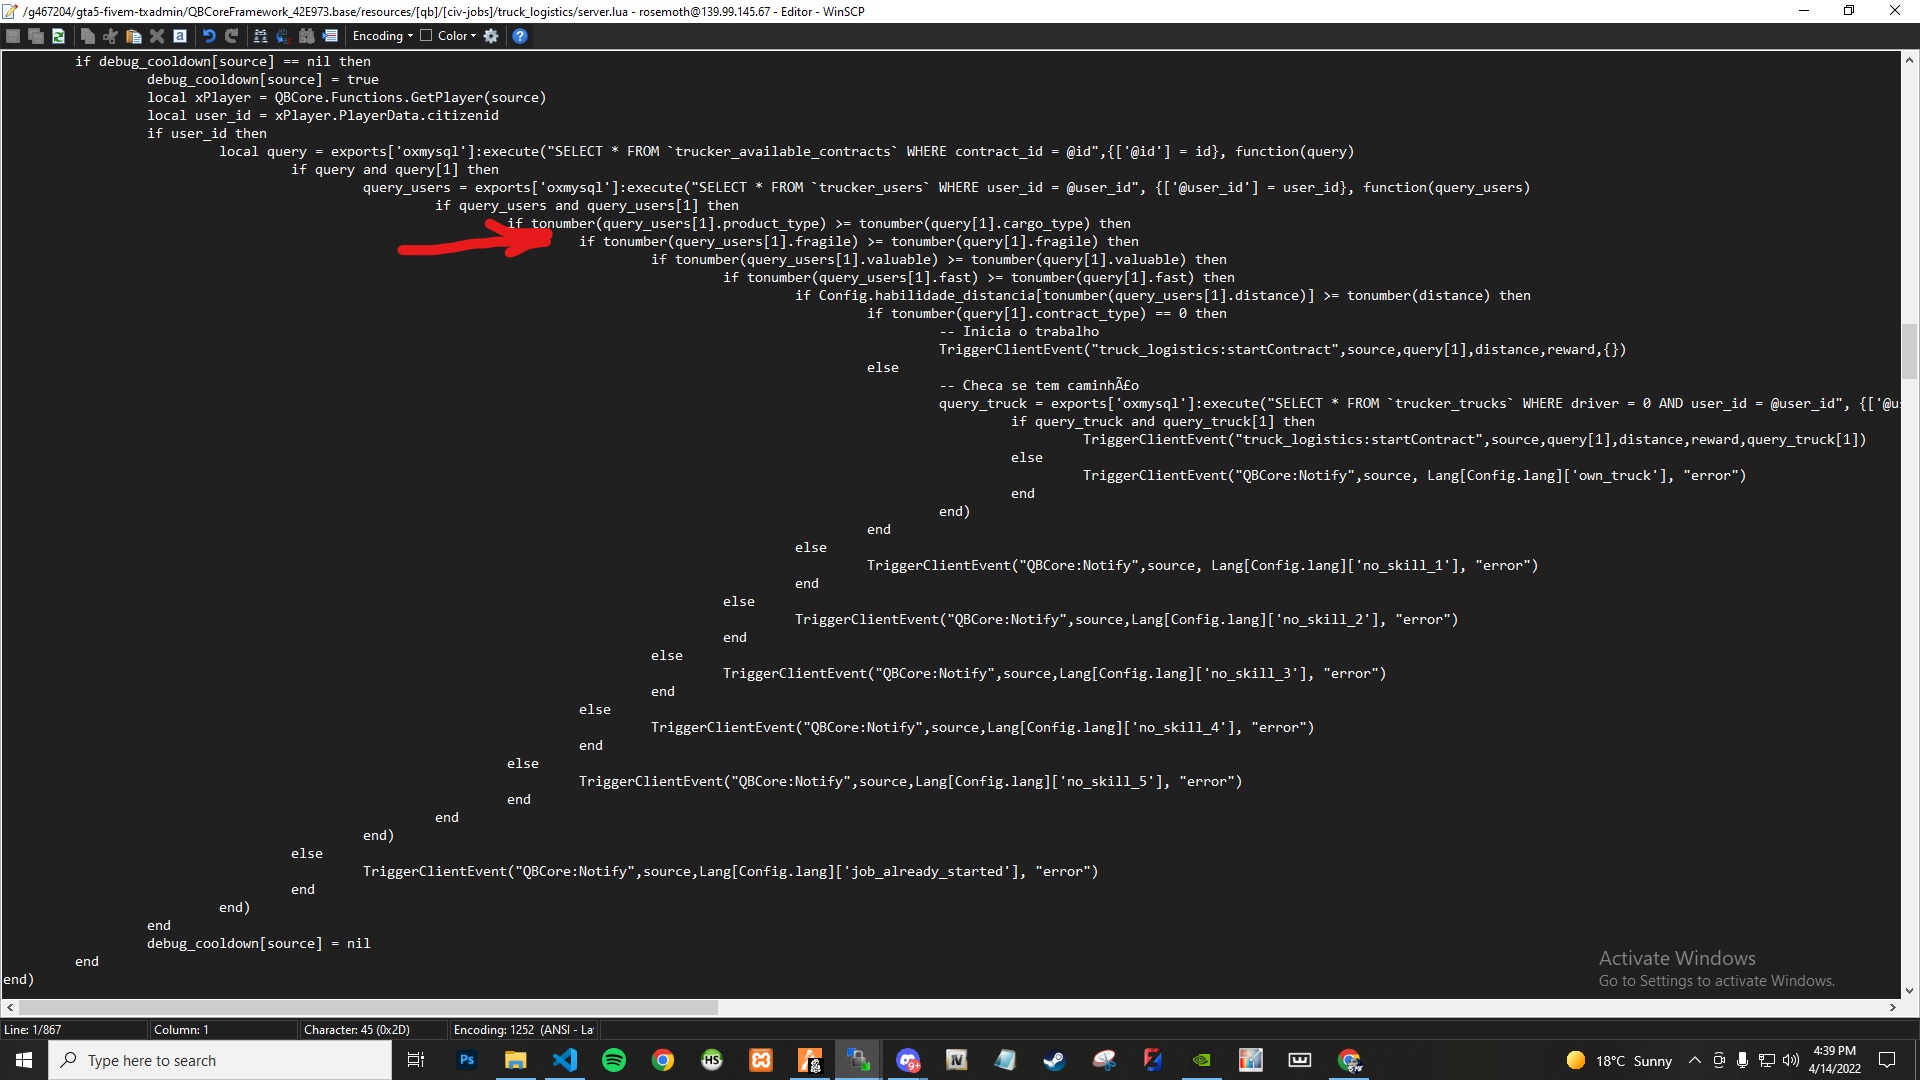Click the 'Encoding: 1252' status entry
This screenshot has height=1080, width=1920.
[x=523, y=1030]
